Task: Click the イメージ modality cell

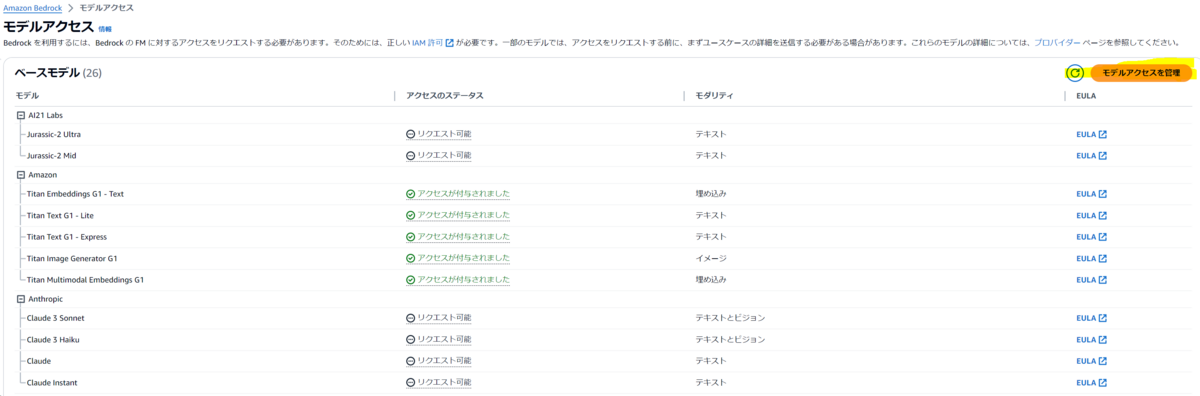Action: [712, 258]
